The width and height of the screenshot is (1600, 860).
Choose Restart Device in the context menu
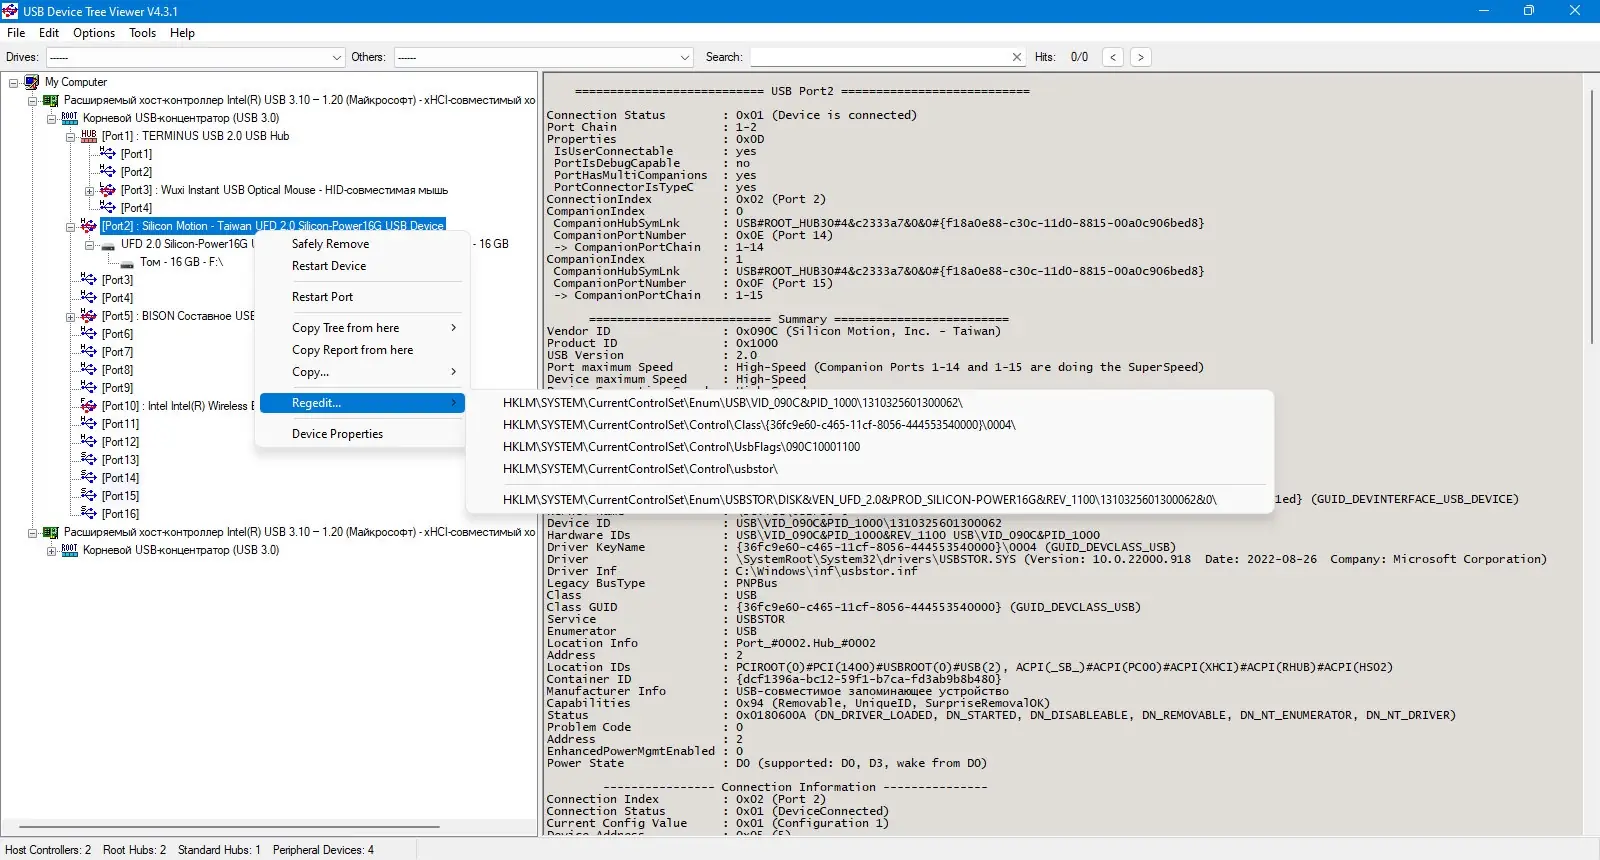362,266
